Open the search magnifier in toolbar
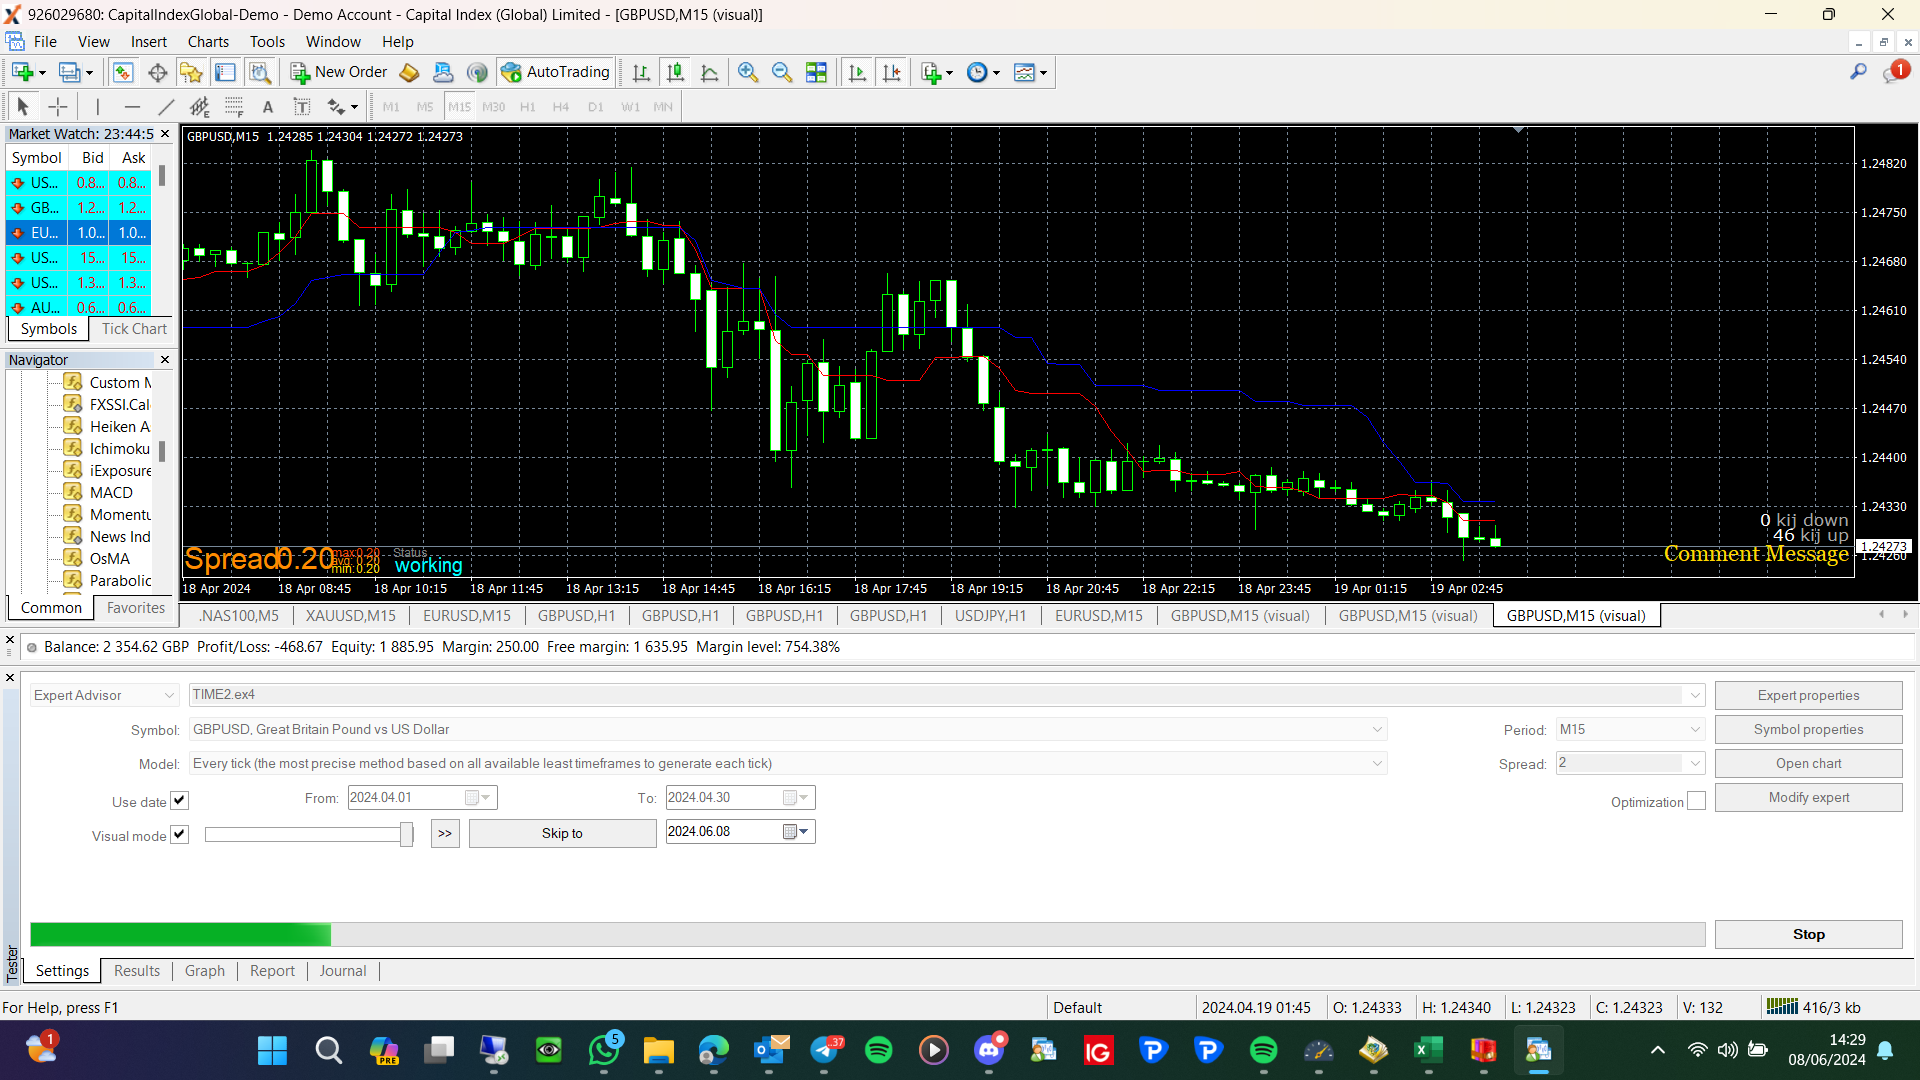 tap(1858, 72)
